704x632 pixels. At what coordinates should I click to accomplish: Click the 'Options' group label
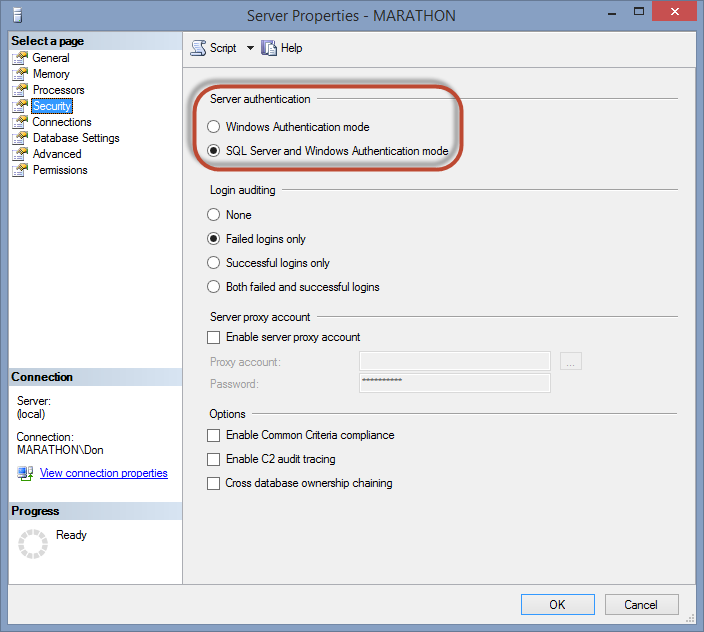click(x=227, y=414)
